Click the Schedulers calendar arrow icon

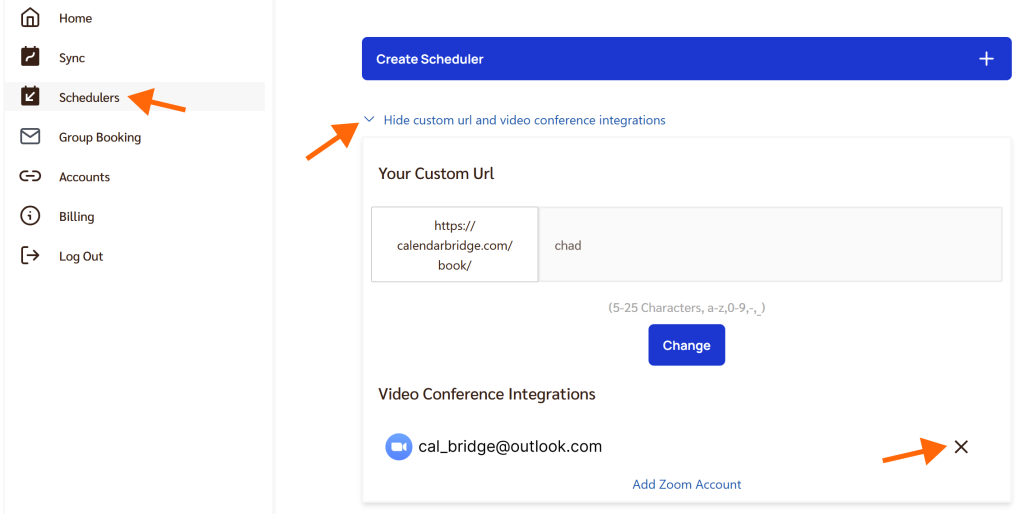coord(30,97)
